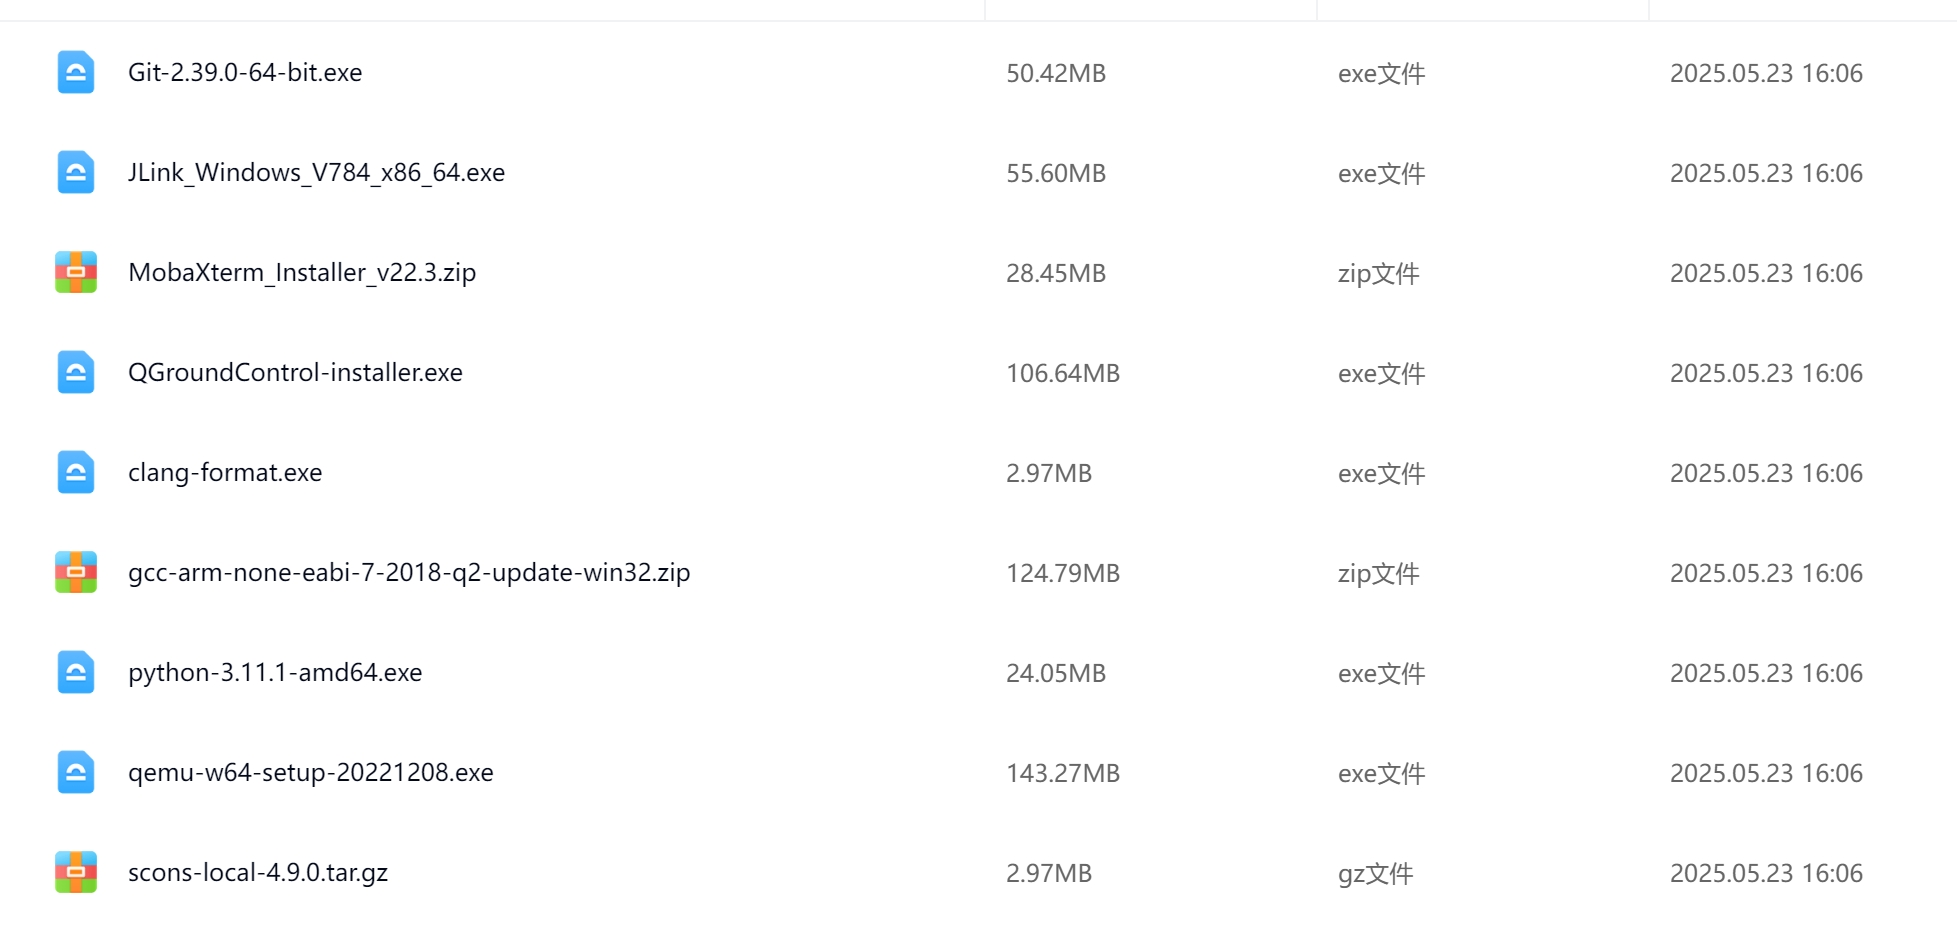This screenshot has height=939, width=1957.
Task: Open Git-2.39.0-64-bit.exe
Action: click(246, 72)
